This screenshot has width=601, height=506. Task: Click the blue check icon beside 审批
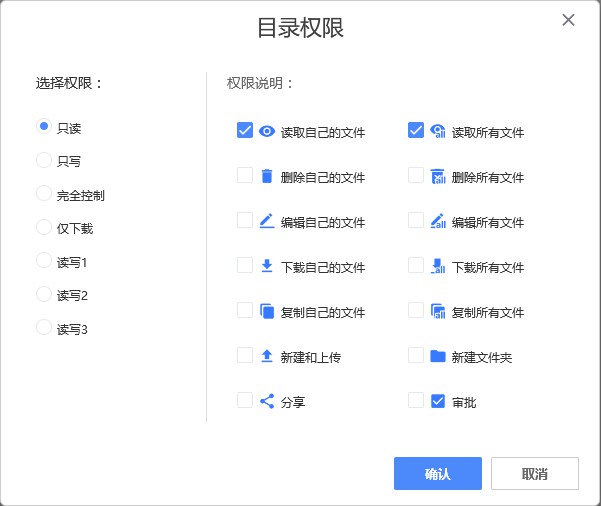coord(438,401)
